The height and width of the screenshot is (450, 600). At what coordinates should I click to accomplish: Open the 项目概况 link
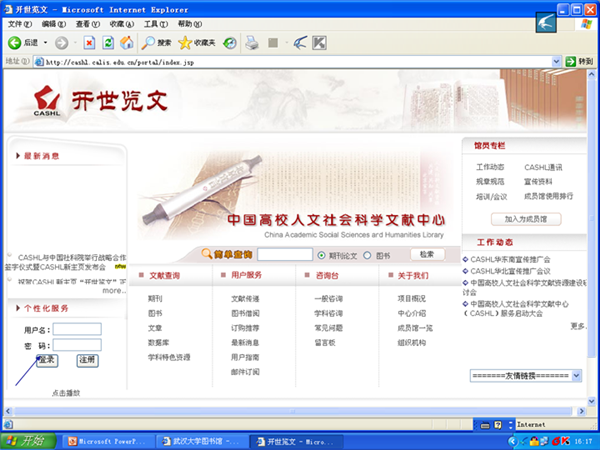click(x=412, y=299)
